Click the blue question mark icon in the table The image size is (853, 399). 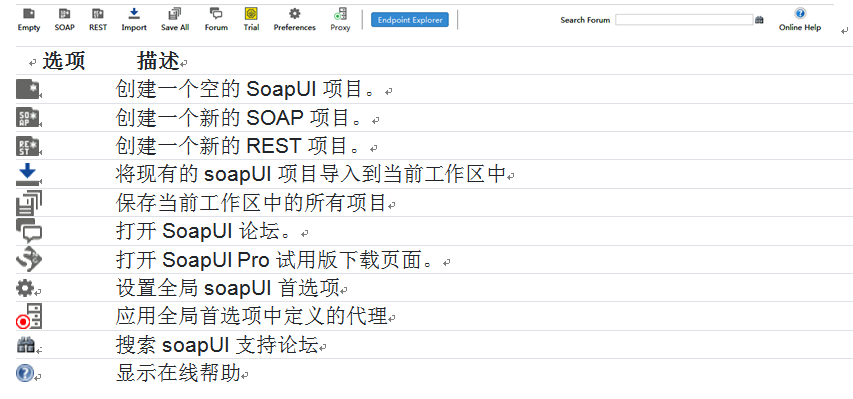(25, 373)
